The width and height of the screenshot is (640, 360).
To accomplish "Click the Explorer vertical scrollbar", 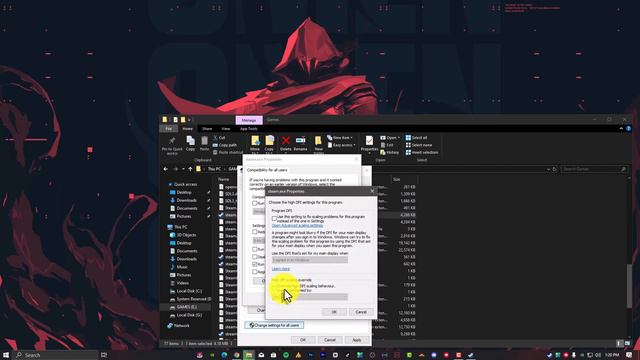I will click(x=629, y=286).
